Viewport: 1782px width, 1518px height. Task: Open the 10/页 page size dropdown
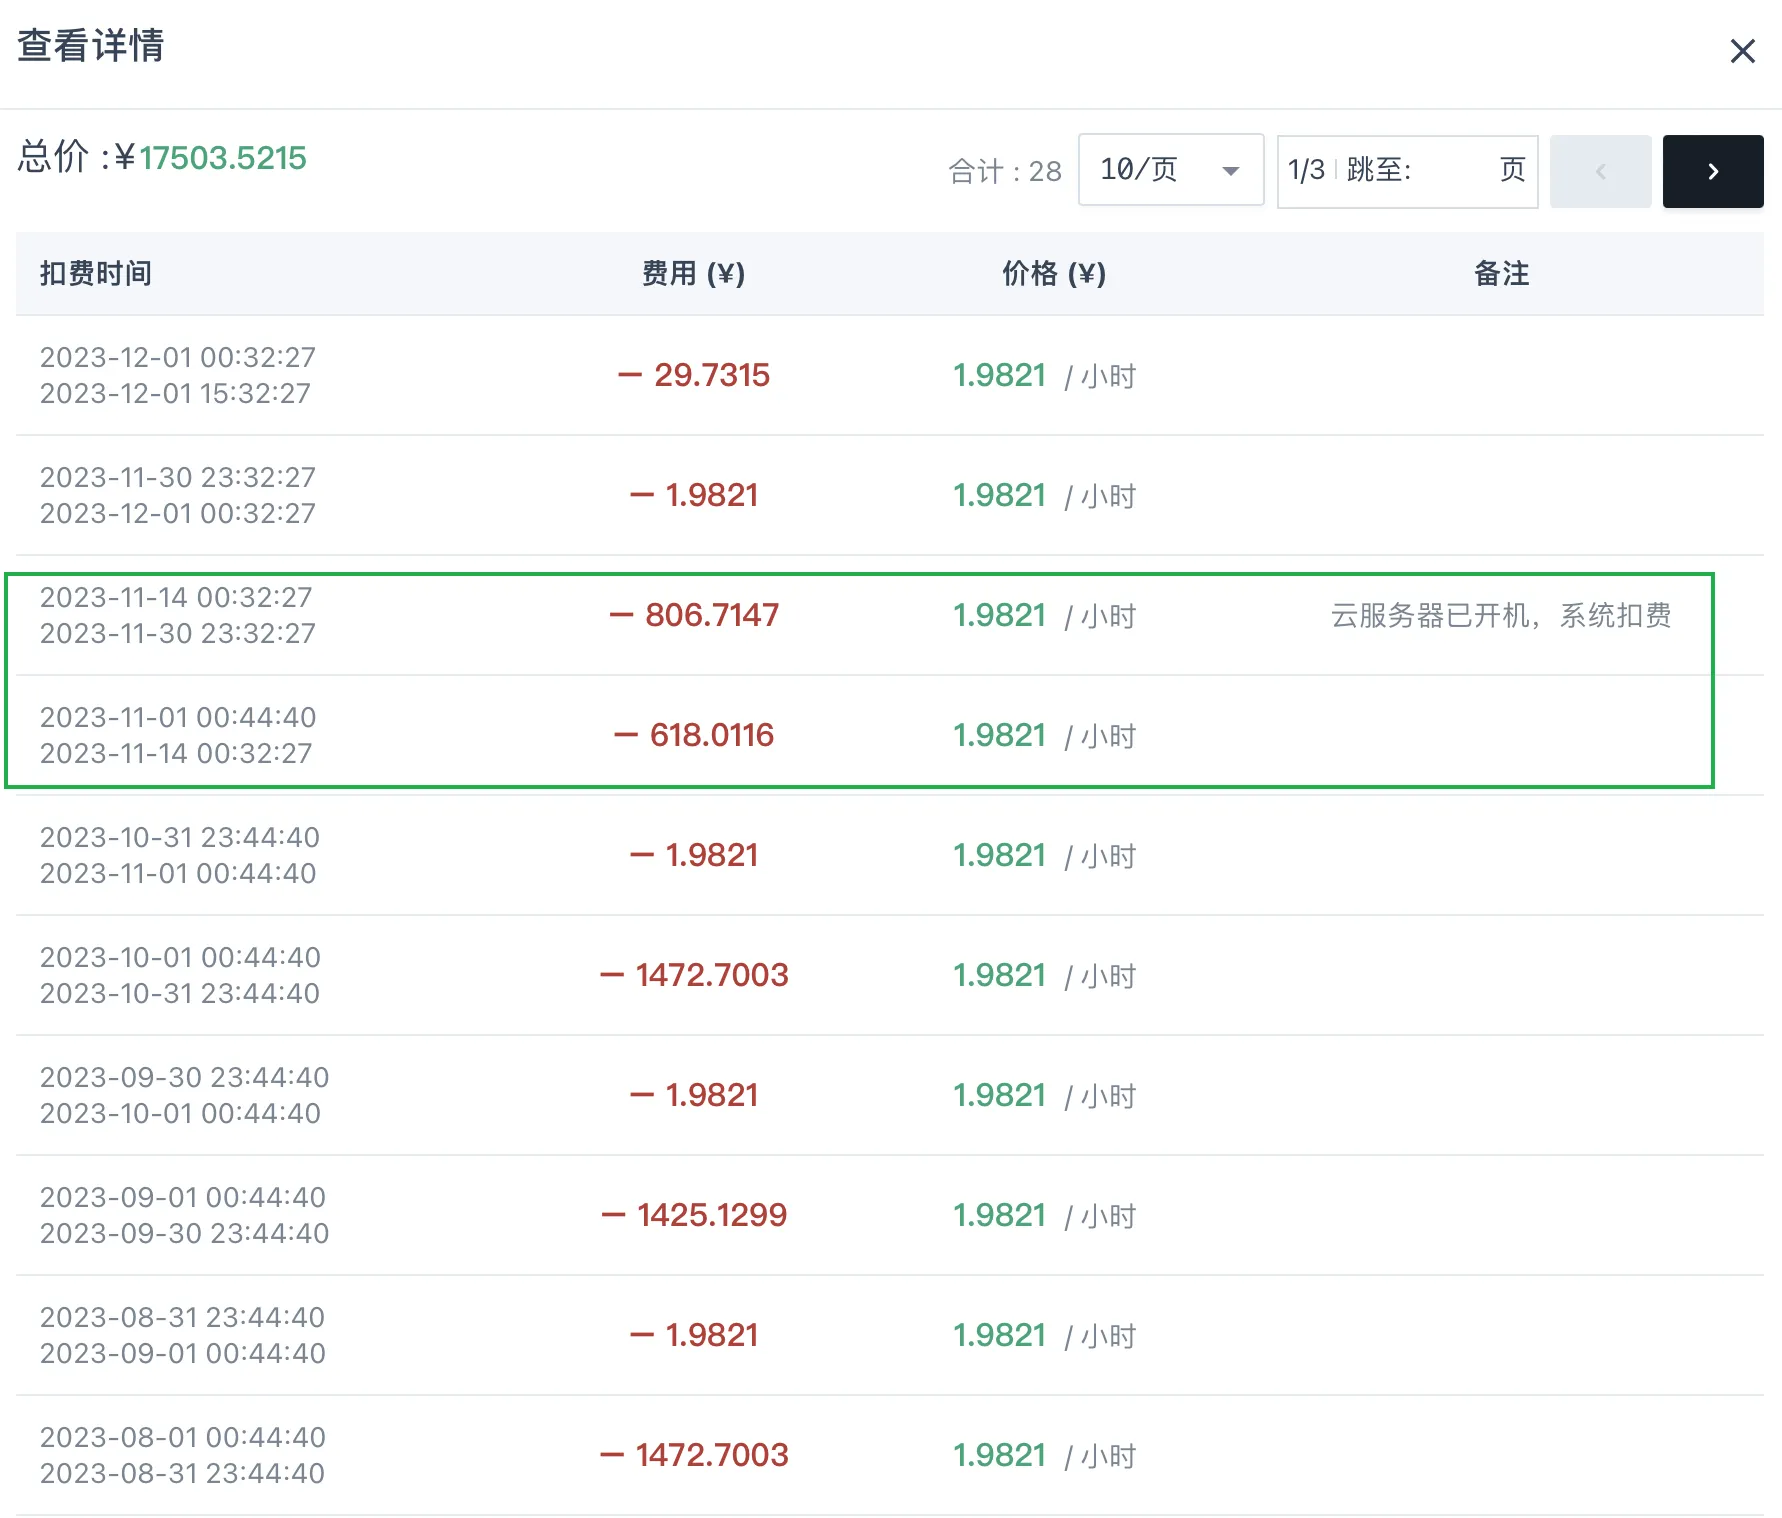coord(1170,171)
